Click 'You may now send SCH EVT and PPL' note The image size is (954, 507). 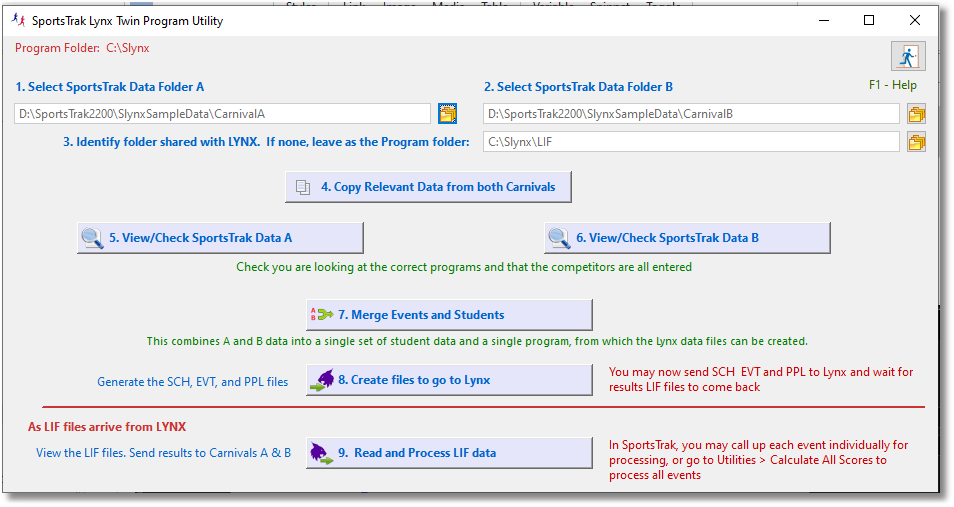(x=761, y=379)
